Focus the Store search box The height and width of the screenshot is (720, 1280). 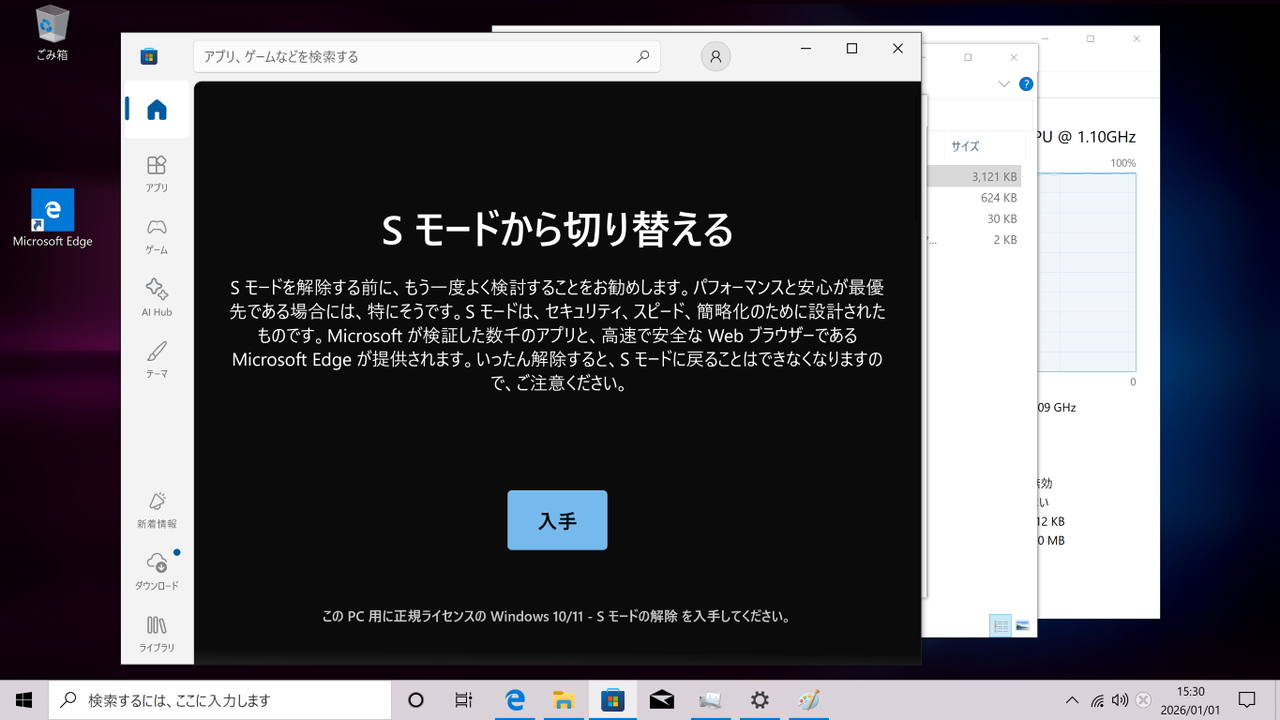point(427,57)
